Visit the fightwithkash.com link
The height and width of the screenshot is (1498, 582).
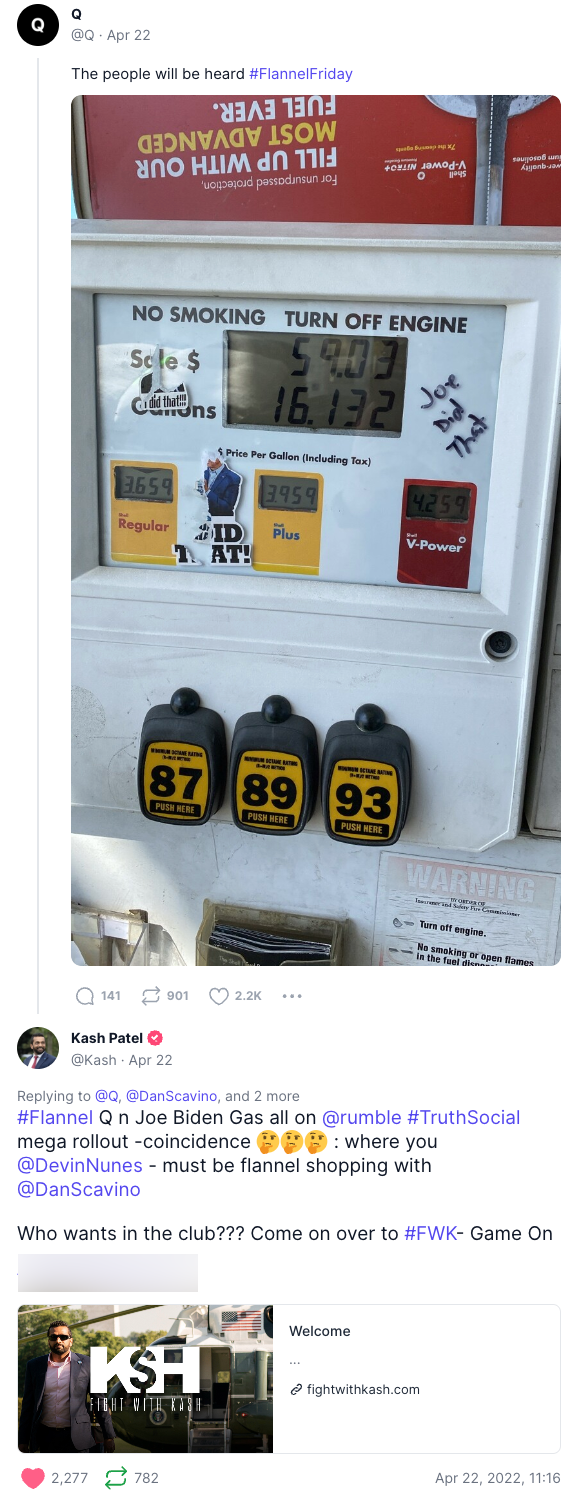pyautogui.click(x=363, y=1389)
